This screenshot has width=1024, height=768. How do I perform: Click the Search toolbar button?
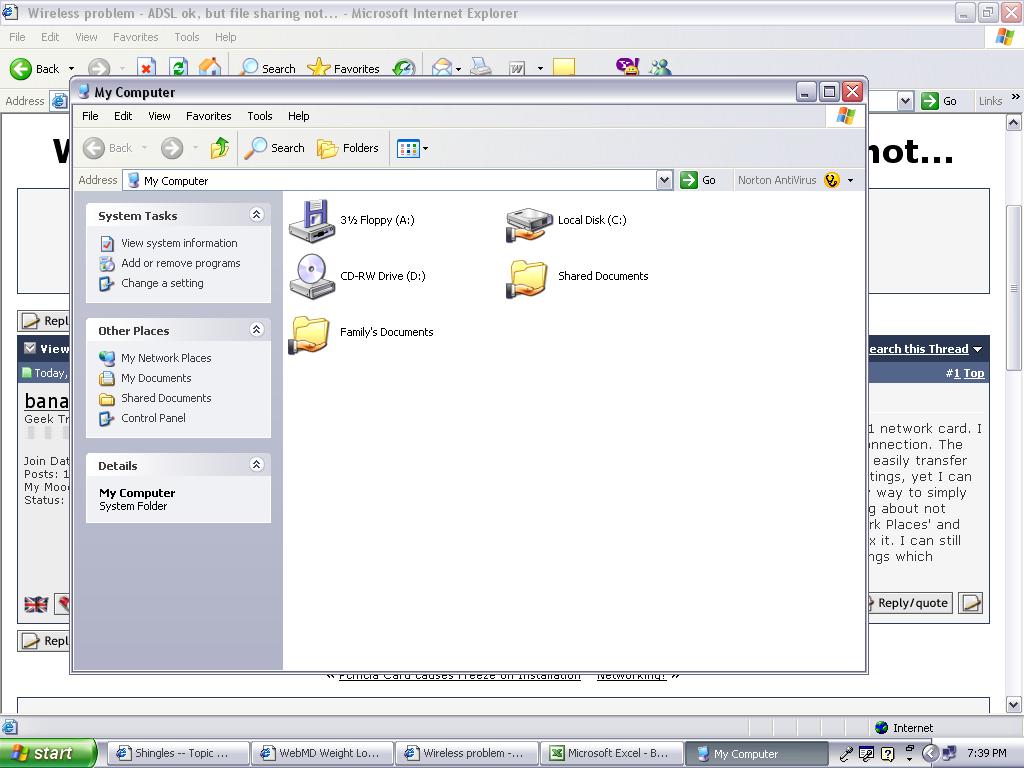tap(275, 148)
